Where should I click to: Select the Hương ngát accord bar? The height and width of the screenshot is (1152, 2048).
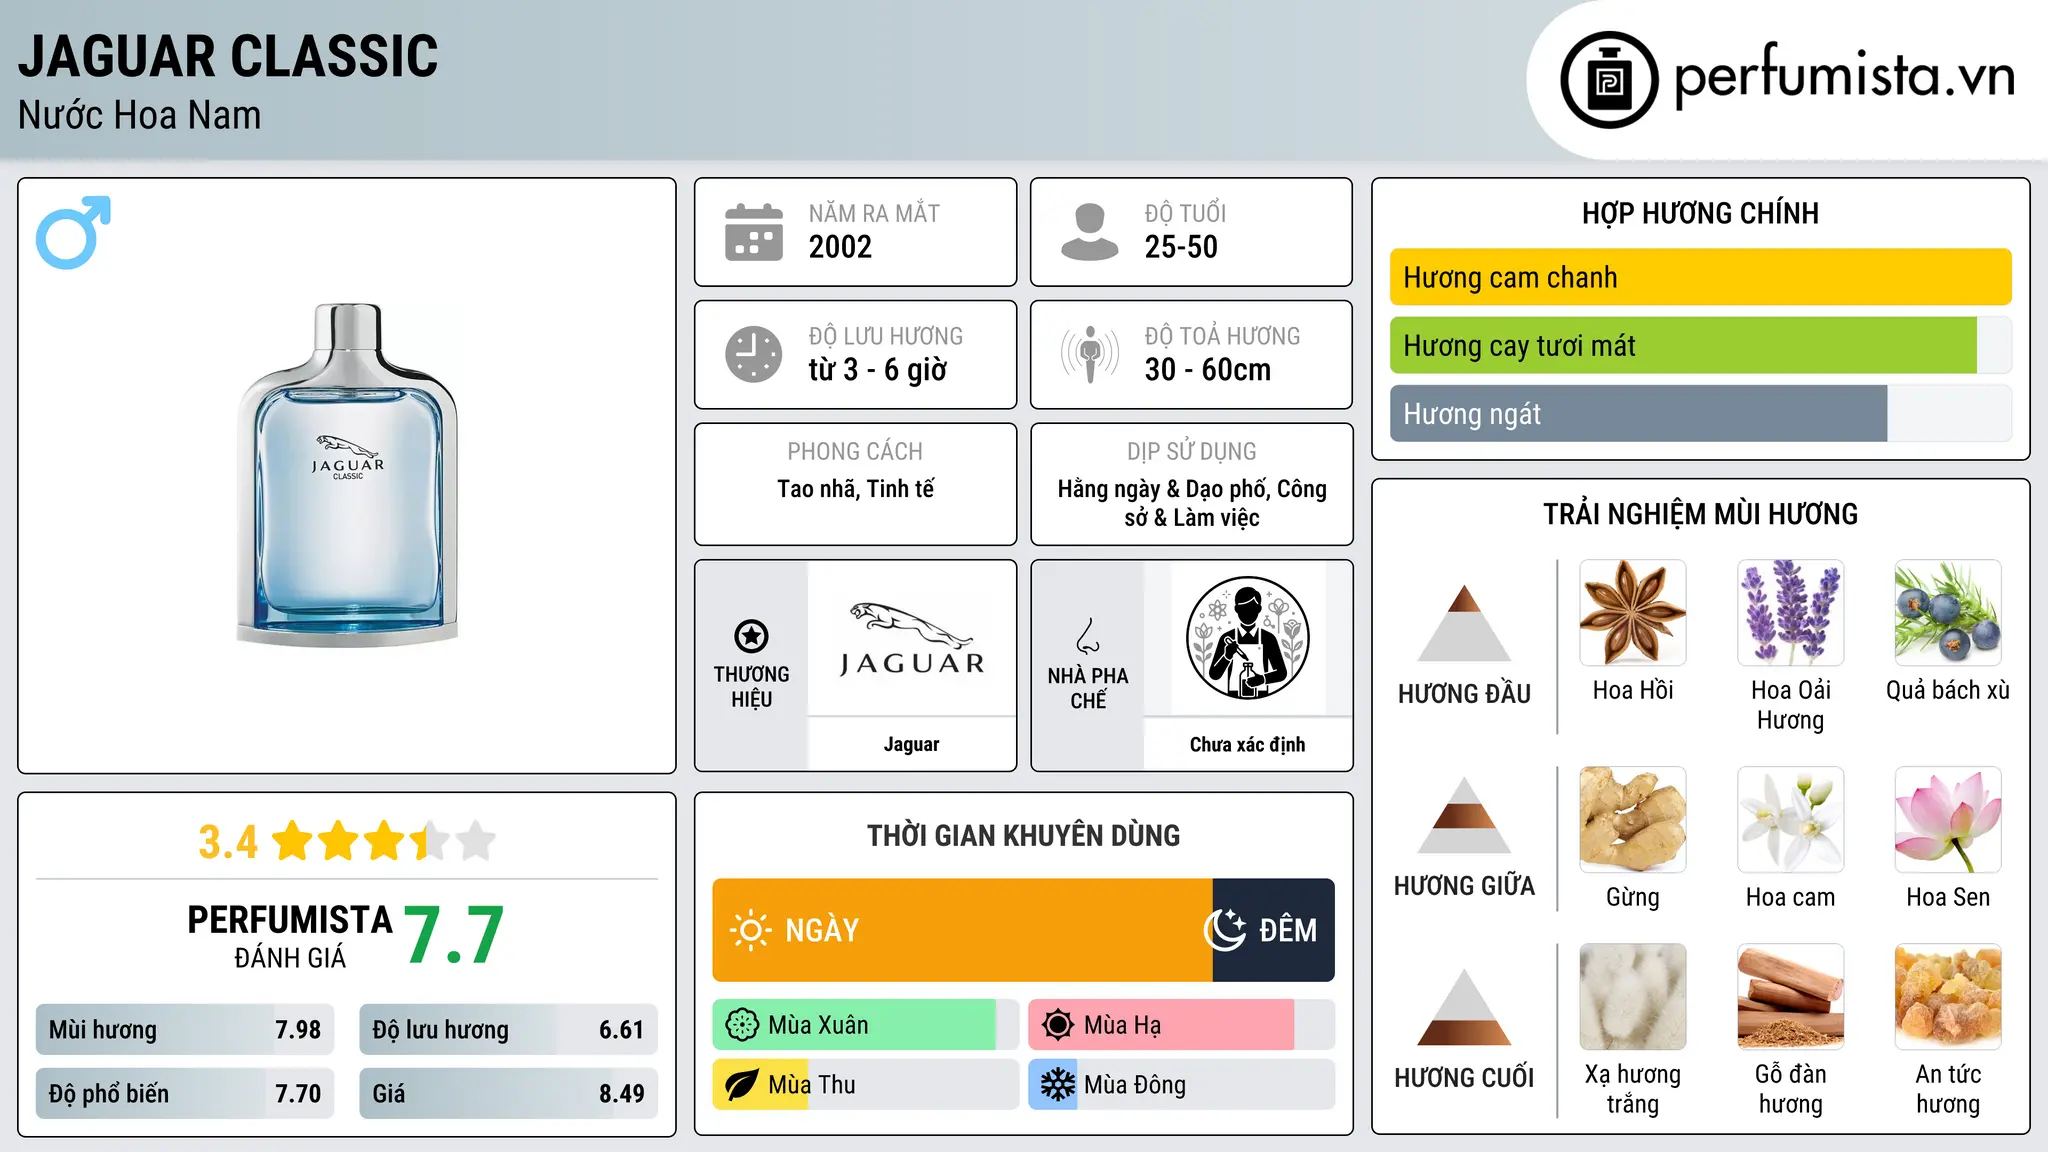tap(1700, 413)
